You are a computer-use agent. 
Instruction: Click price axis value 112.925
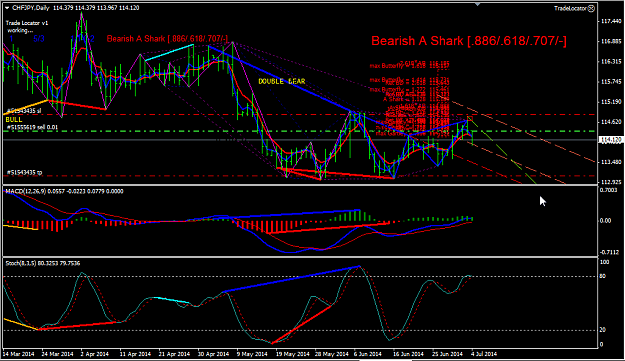[610, 182]
